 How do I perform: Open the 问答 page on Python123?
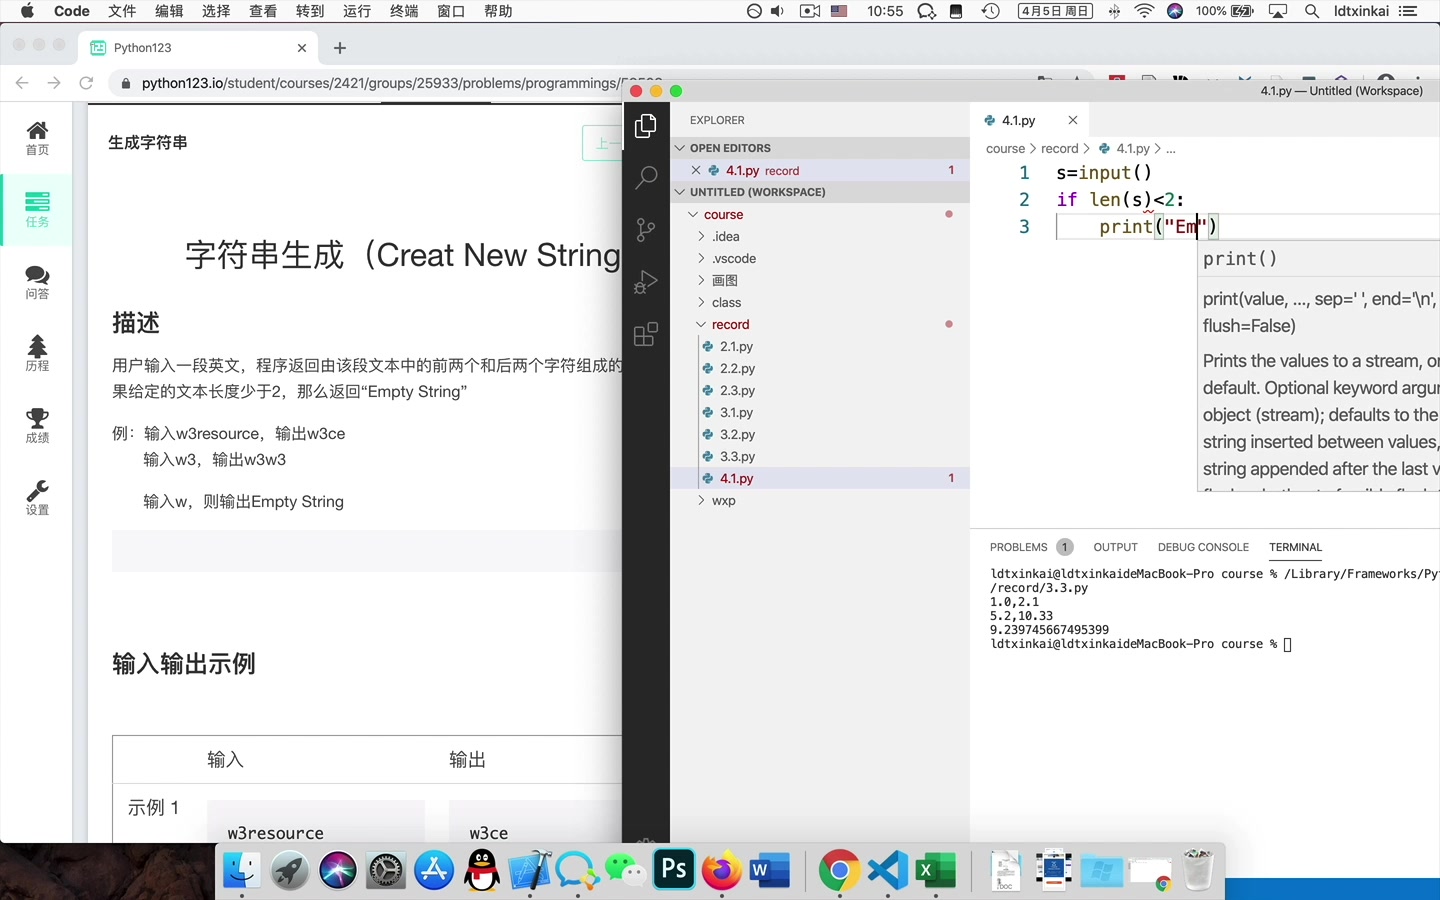coord(37,283)
